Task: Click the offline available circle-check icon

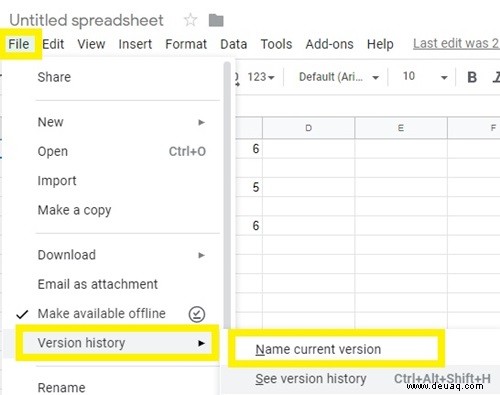Action: coord(197,314)
